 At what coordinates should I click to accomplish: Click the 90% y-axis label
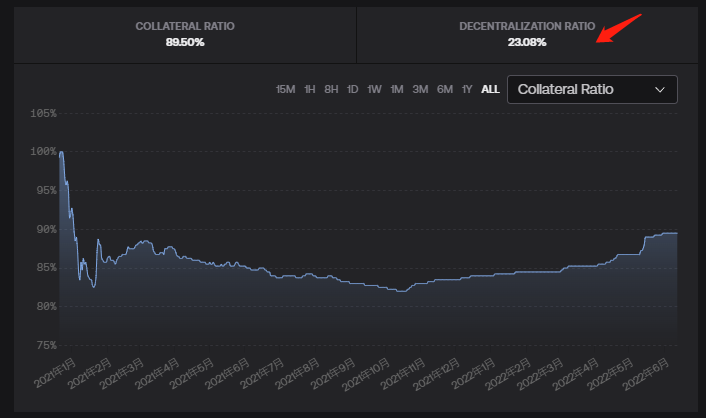(47, 230)
